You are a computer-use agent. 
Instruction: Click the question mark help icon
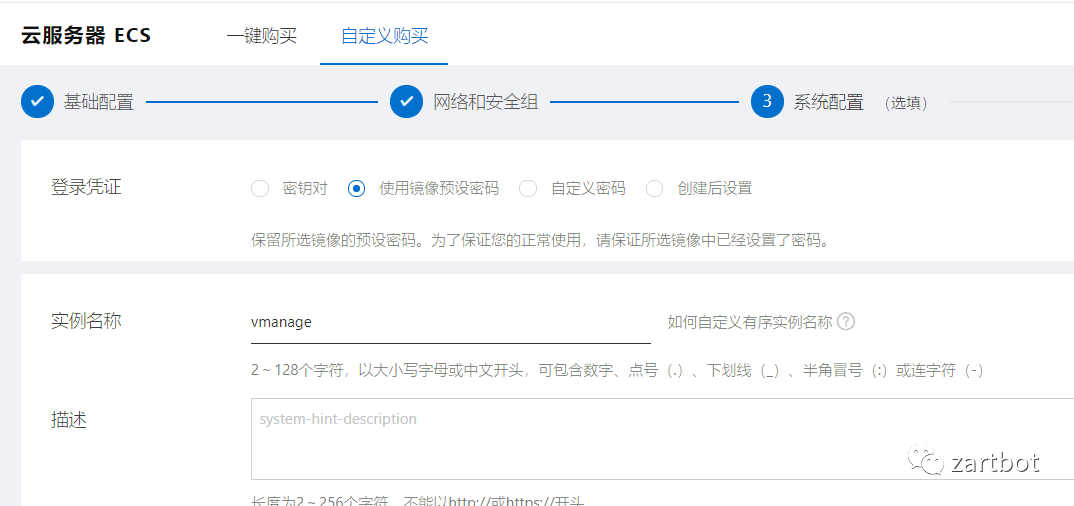(x=847, y=321)
